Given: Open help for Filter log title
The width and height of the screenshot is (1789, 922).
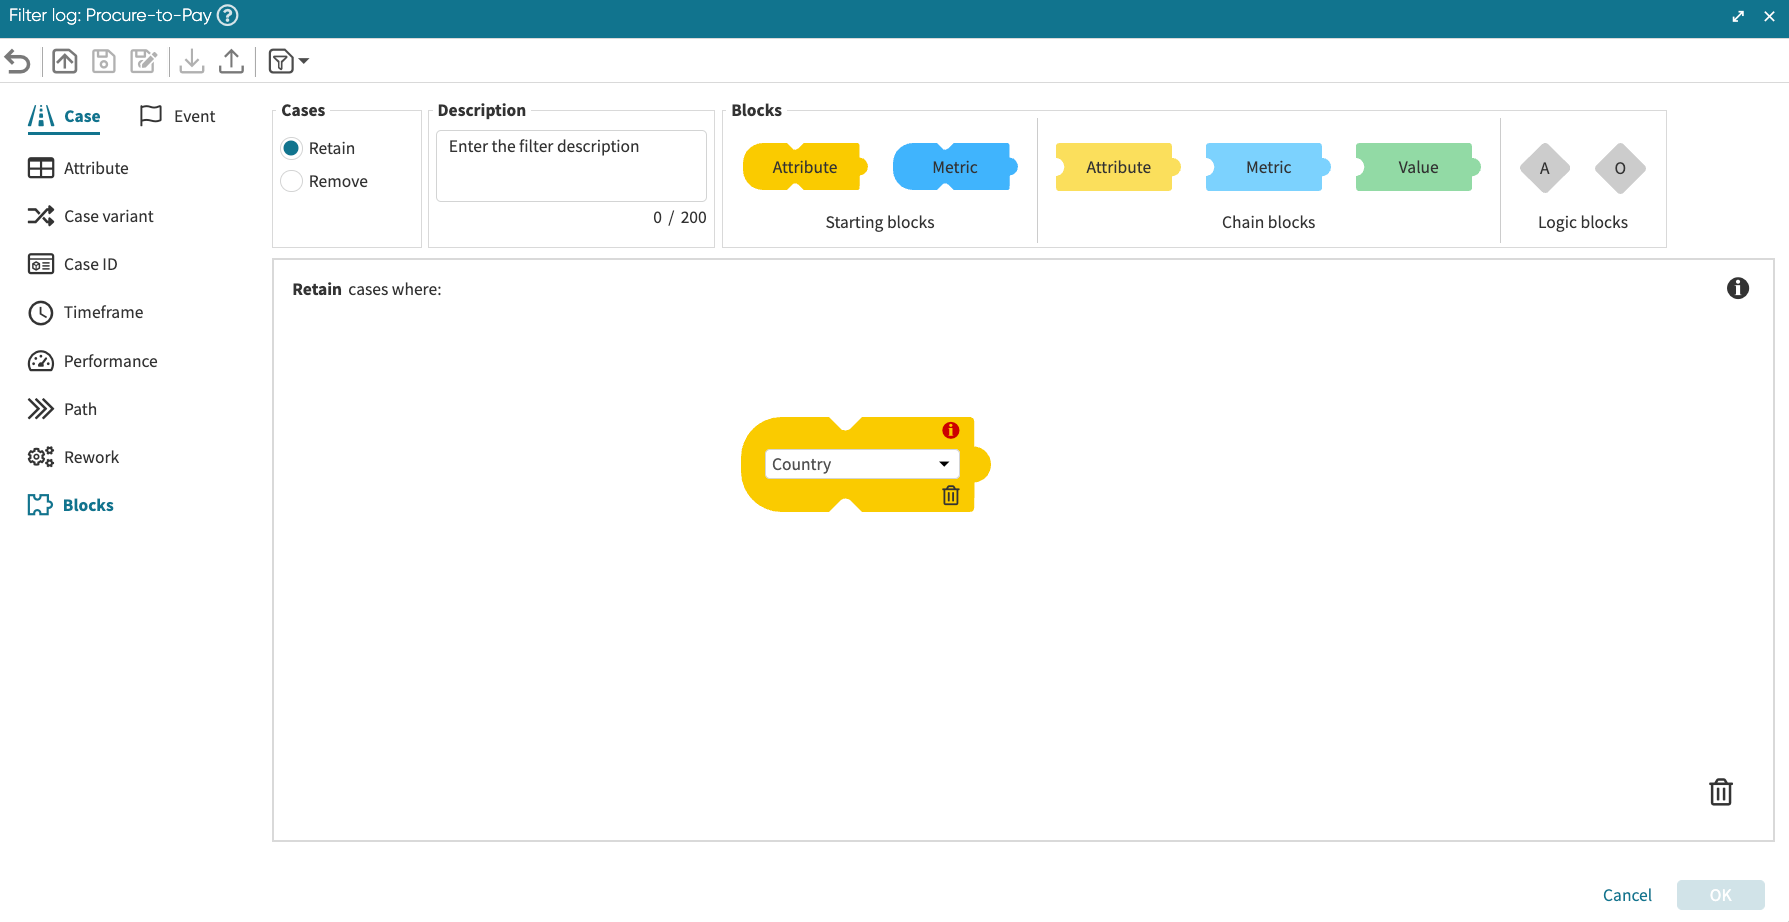Looking at the screenshot, I should [228, 16].
